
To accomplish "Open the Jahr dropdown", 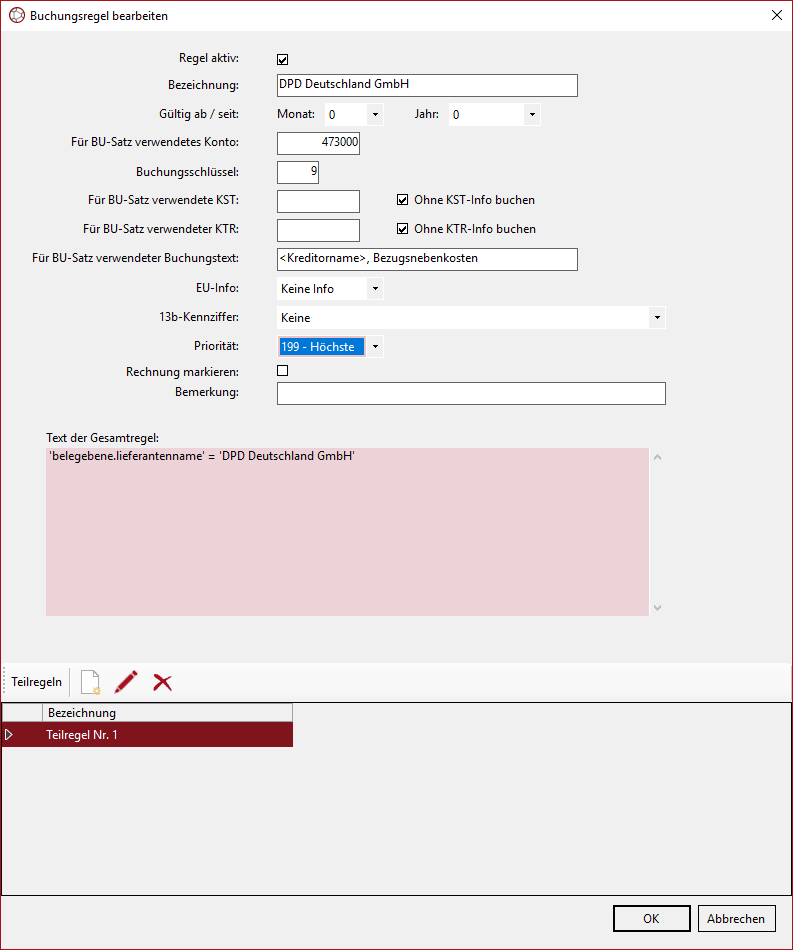I will point(531,115).
